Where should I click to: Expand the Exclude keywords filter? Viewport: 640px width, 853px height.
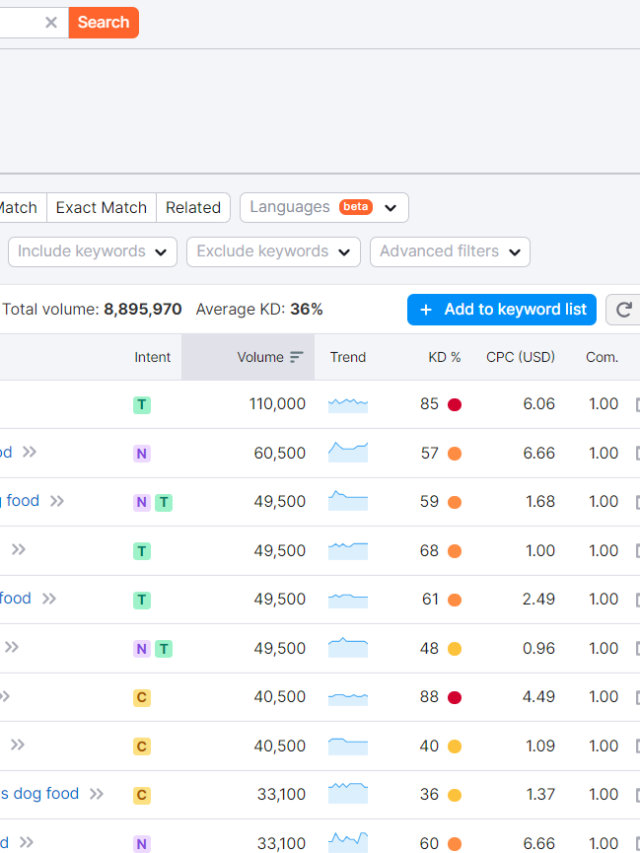273,252
